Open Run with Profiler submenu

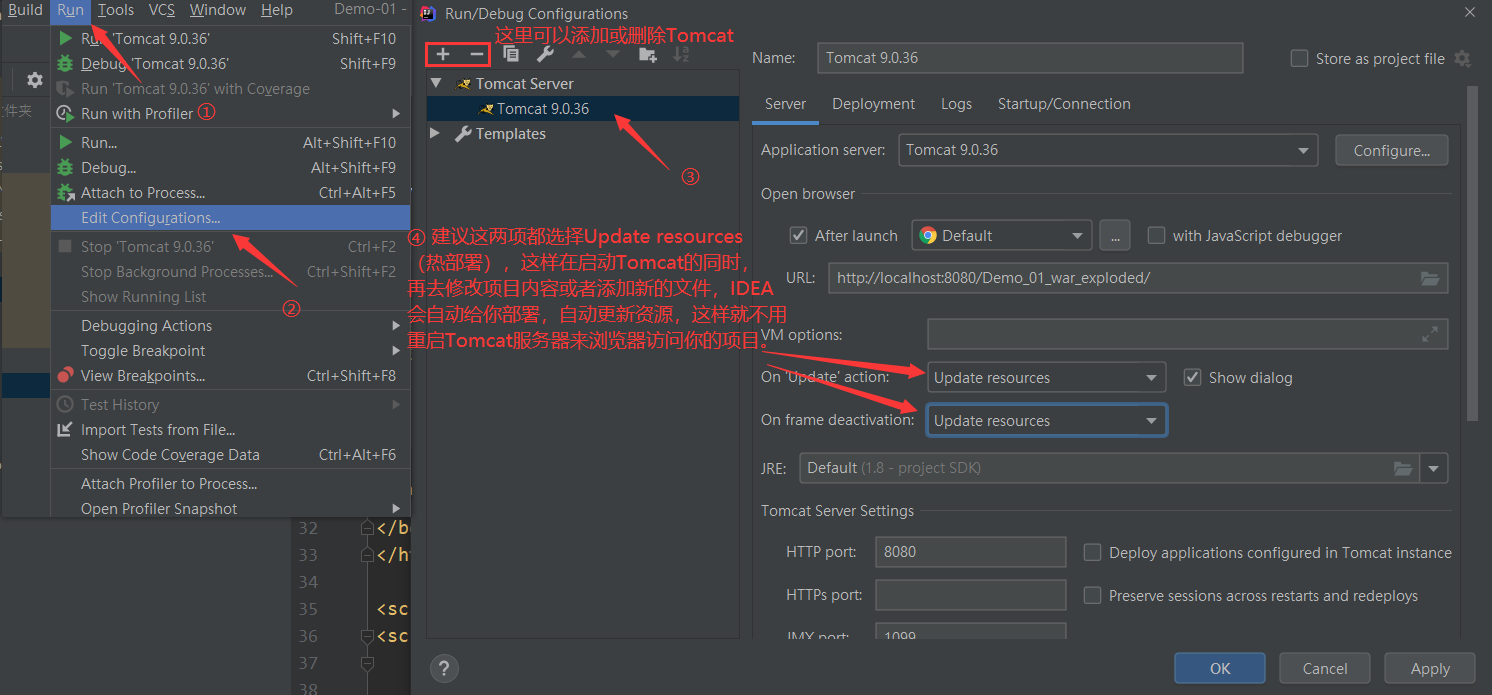(230, 113)
